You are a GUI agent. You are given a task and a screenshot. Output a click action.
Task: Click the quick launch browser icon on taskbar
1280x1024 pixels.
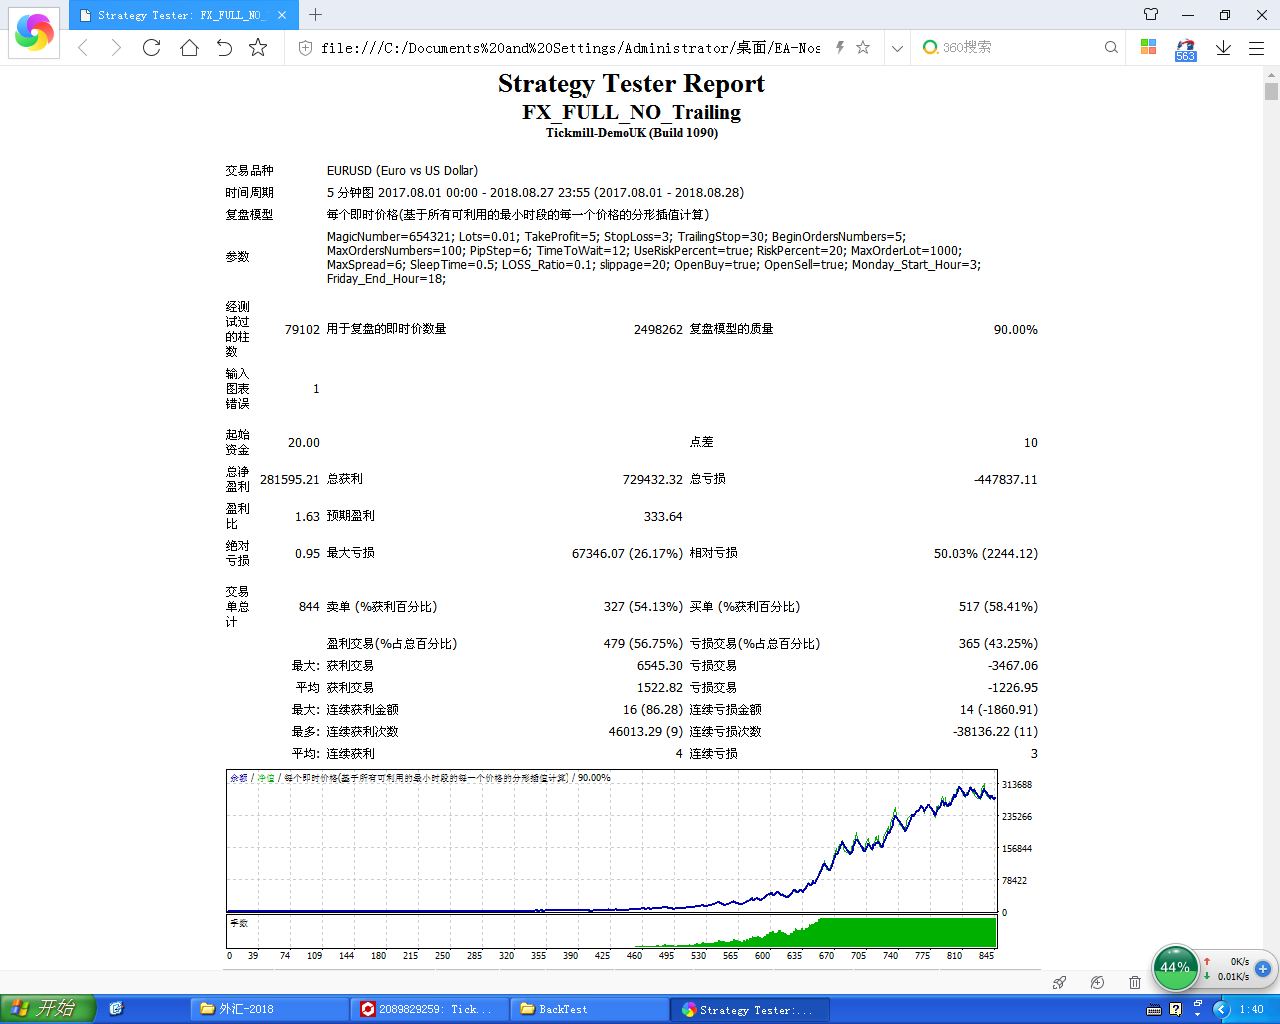(116, 1009)
